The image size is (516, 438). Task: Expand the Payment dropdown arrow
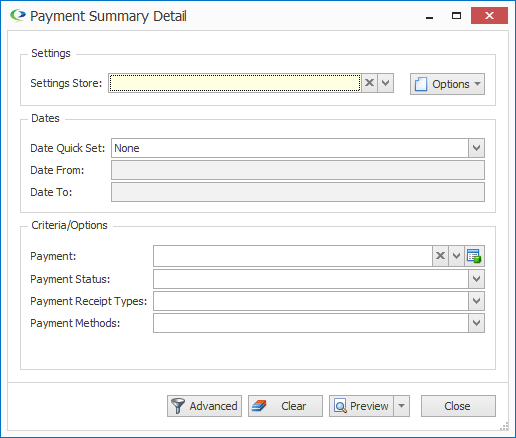456,256
